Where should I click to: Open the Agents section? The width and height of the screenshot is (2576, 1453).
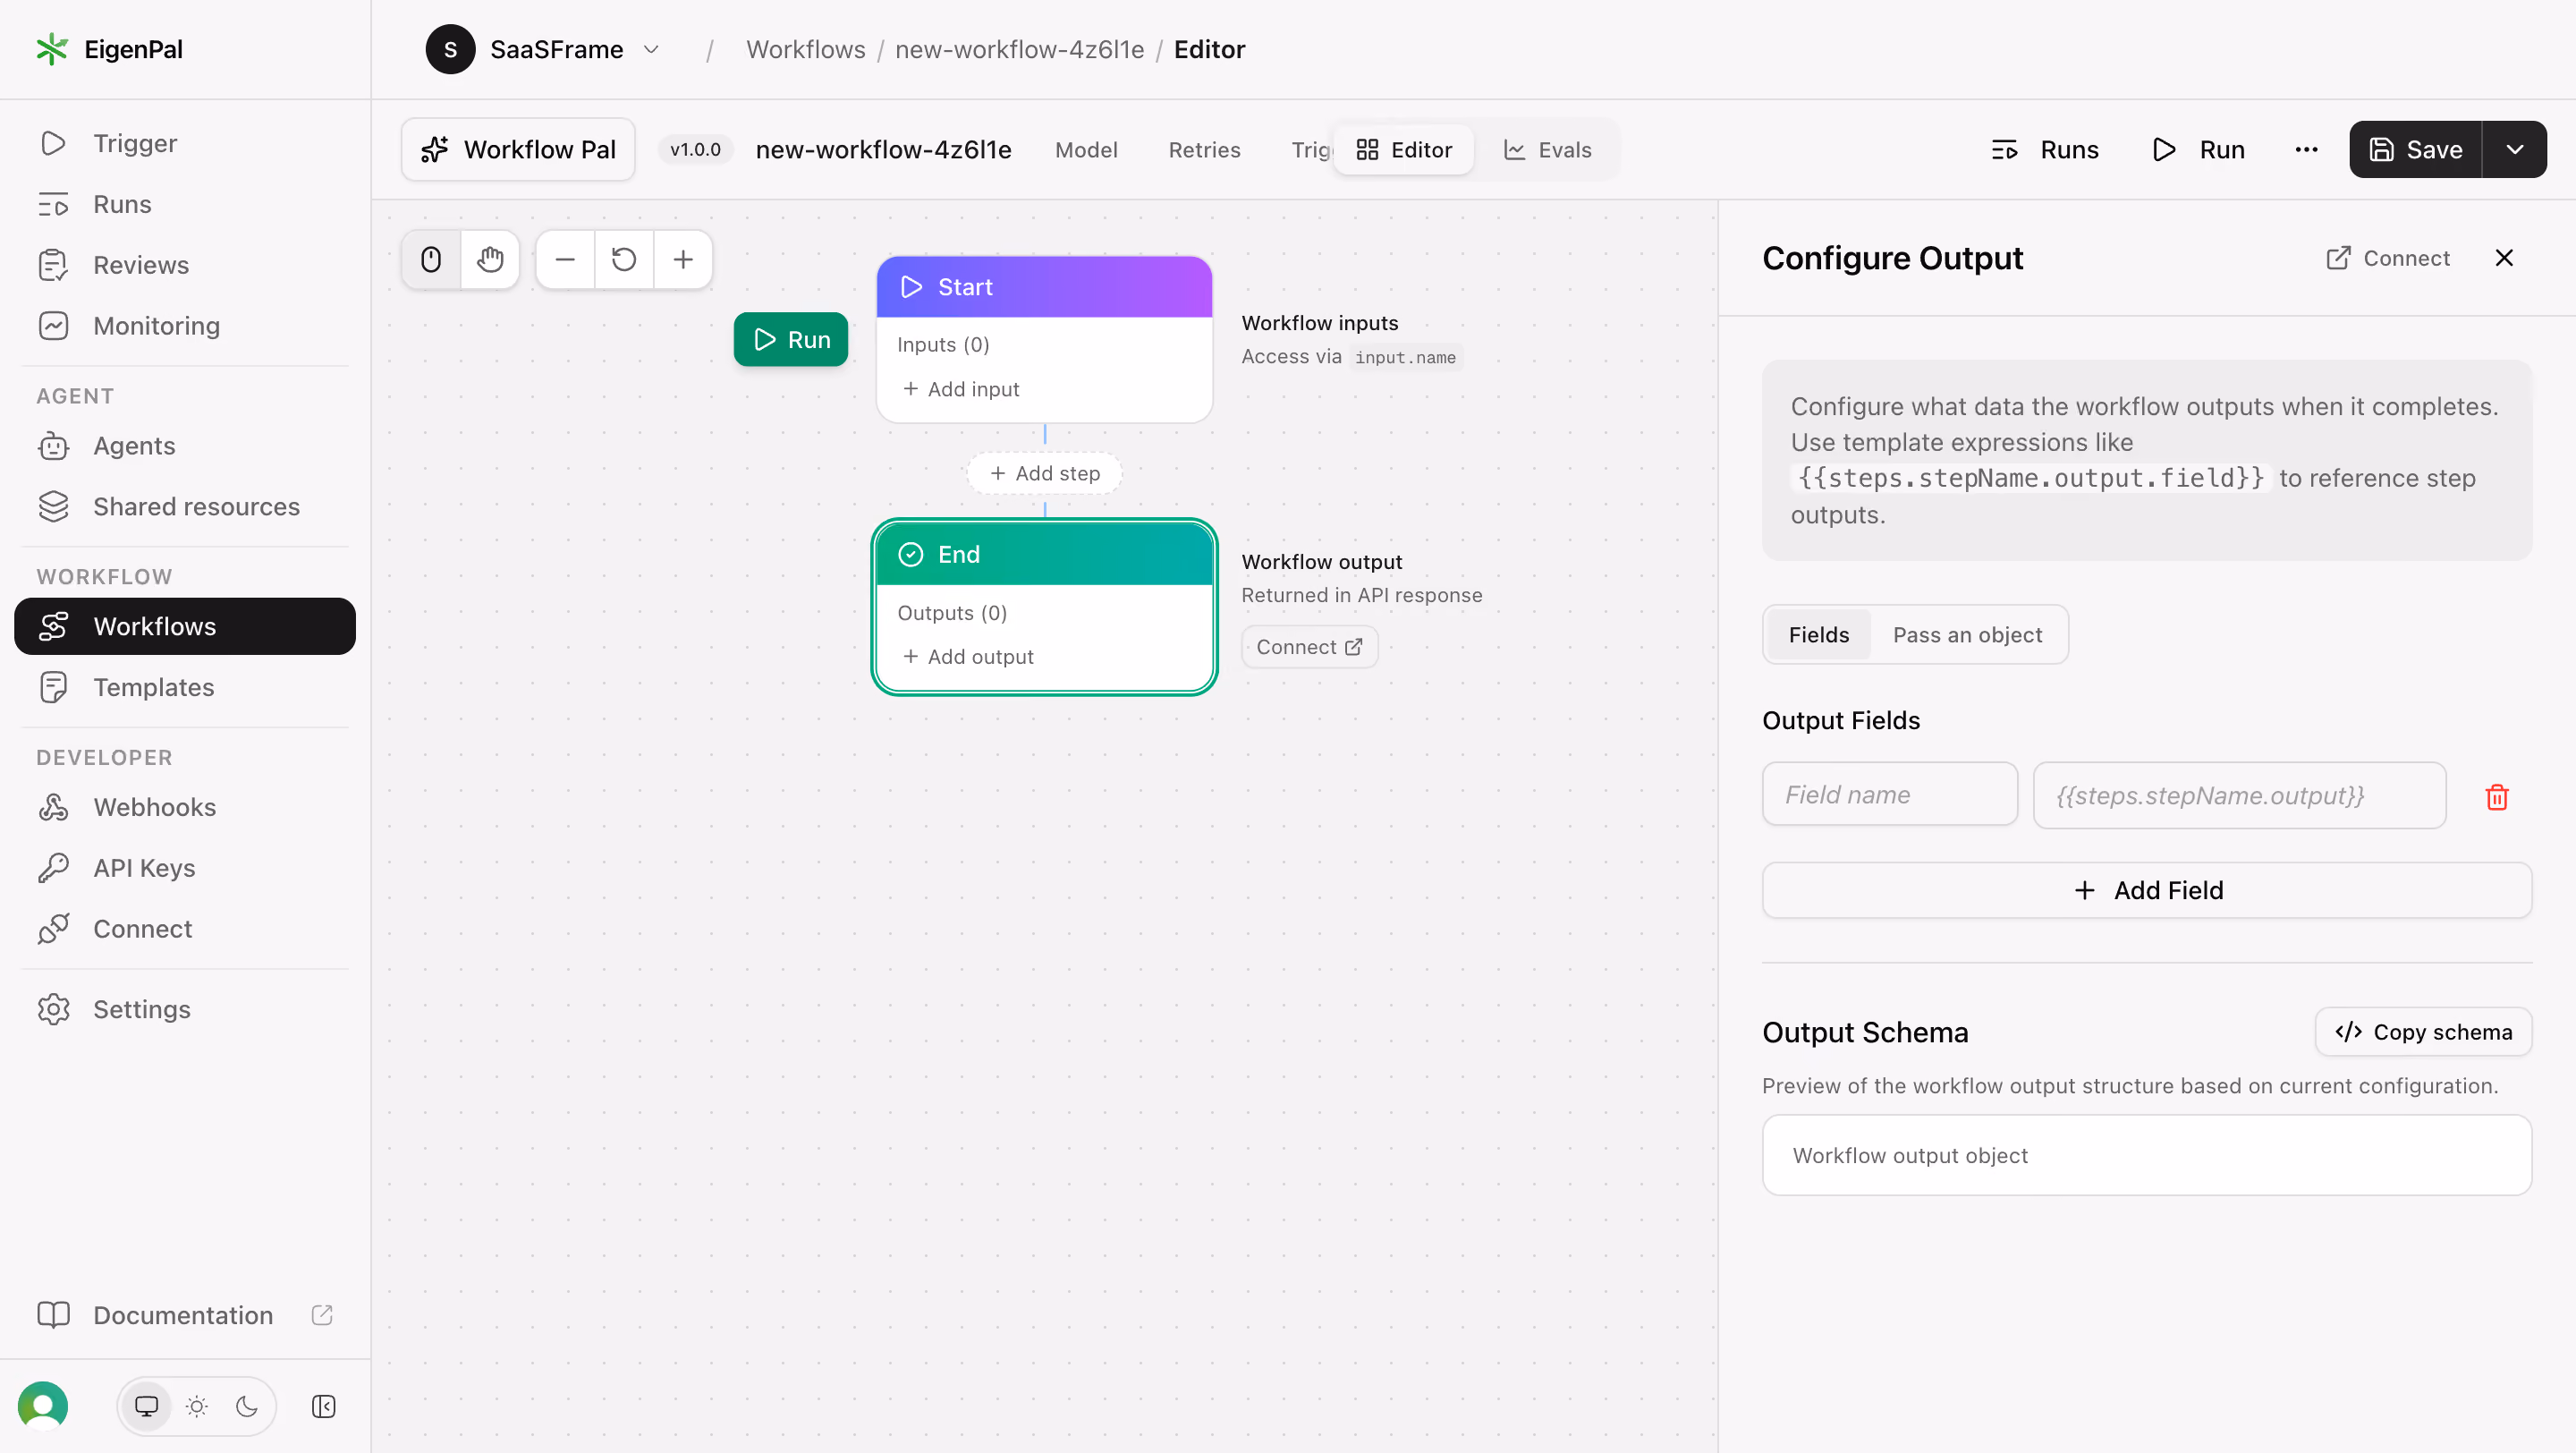click(x=185, y=446)
